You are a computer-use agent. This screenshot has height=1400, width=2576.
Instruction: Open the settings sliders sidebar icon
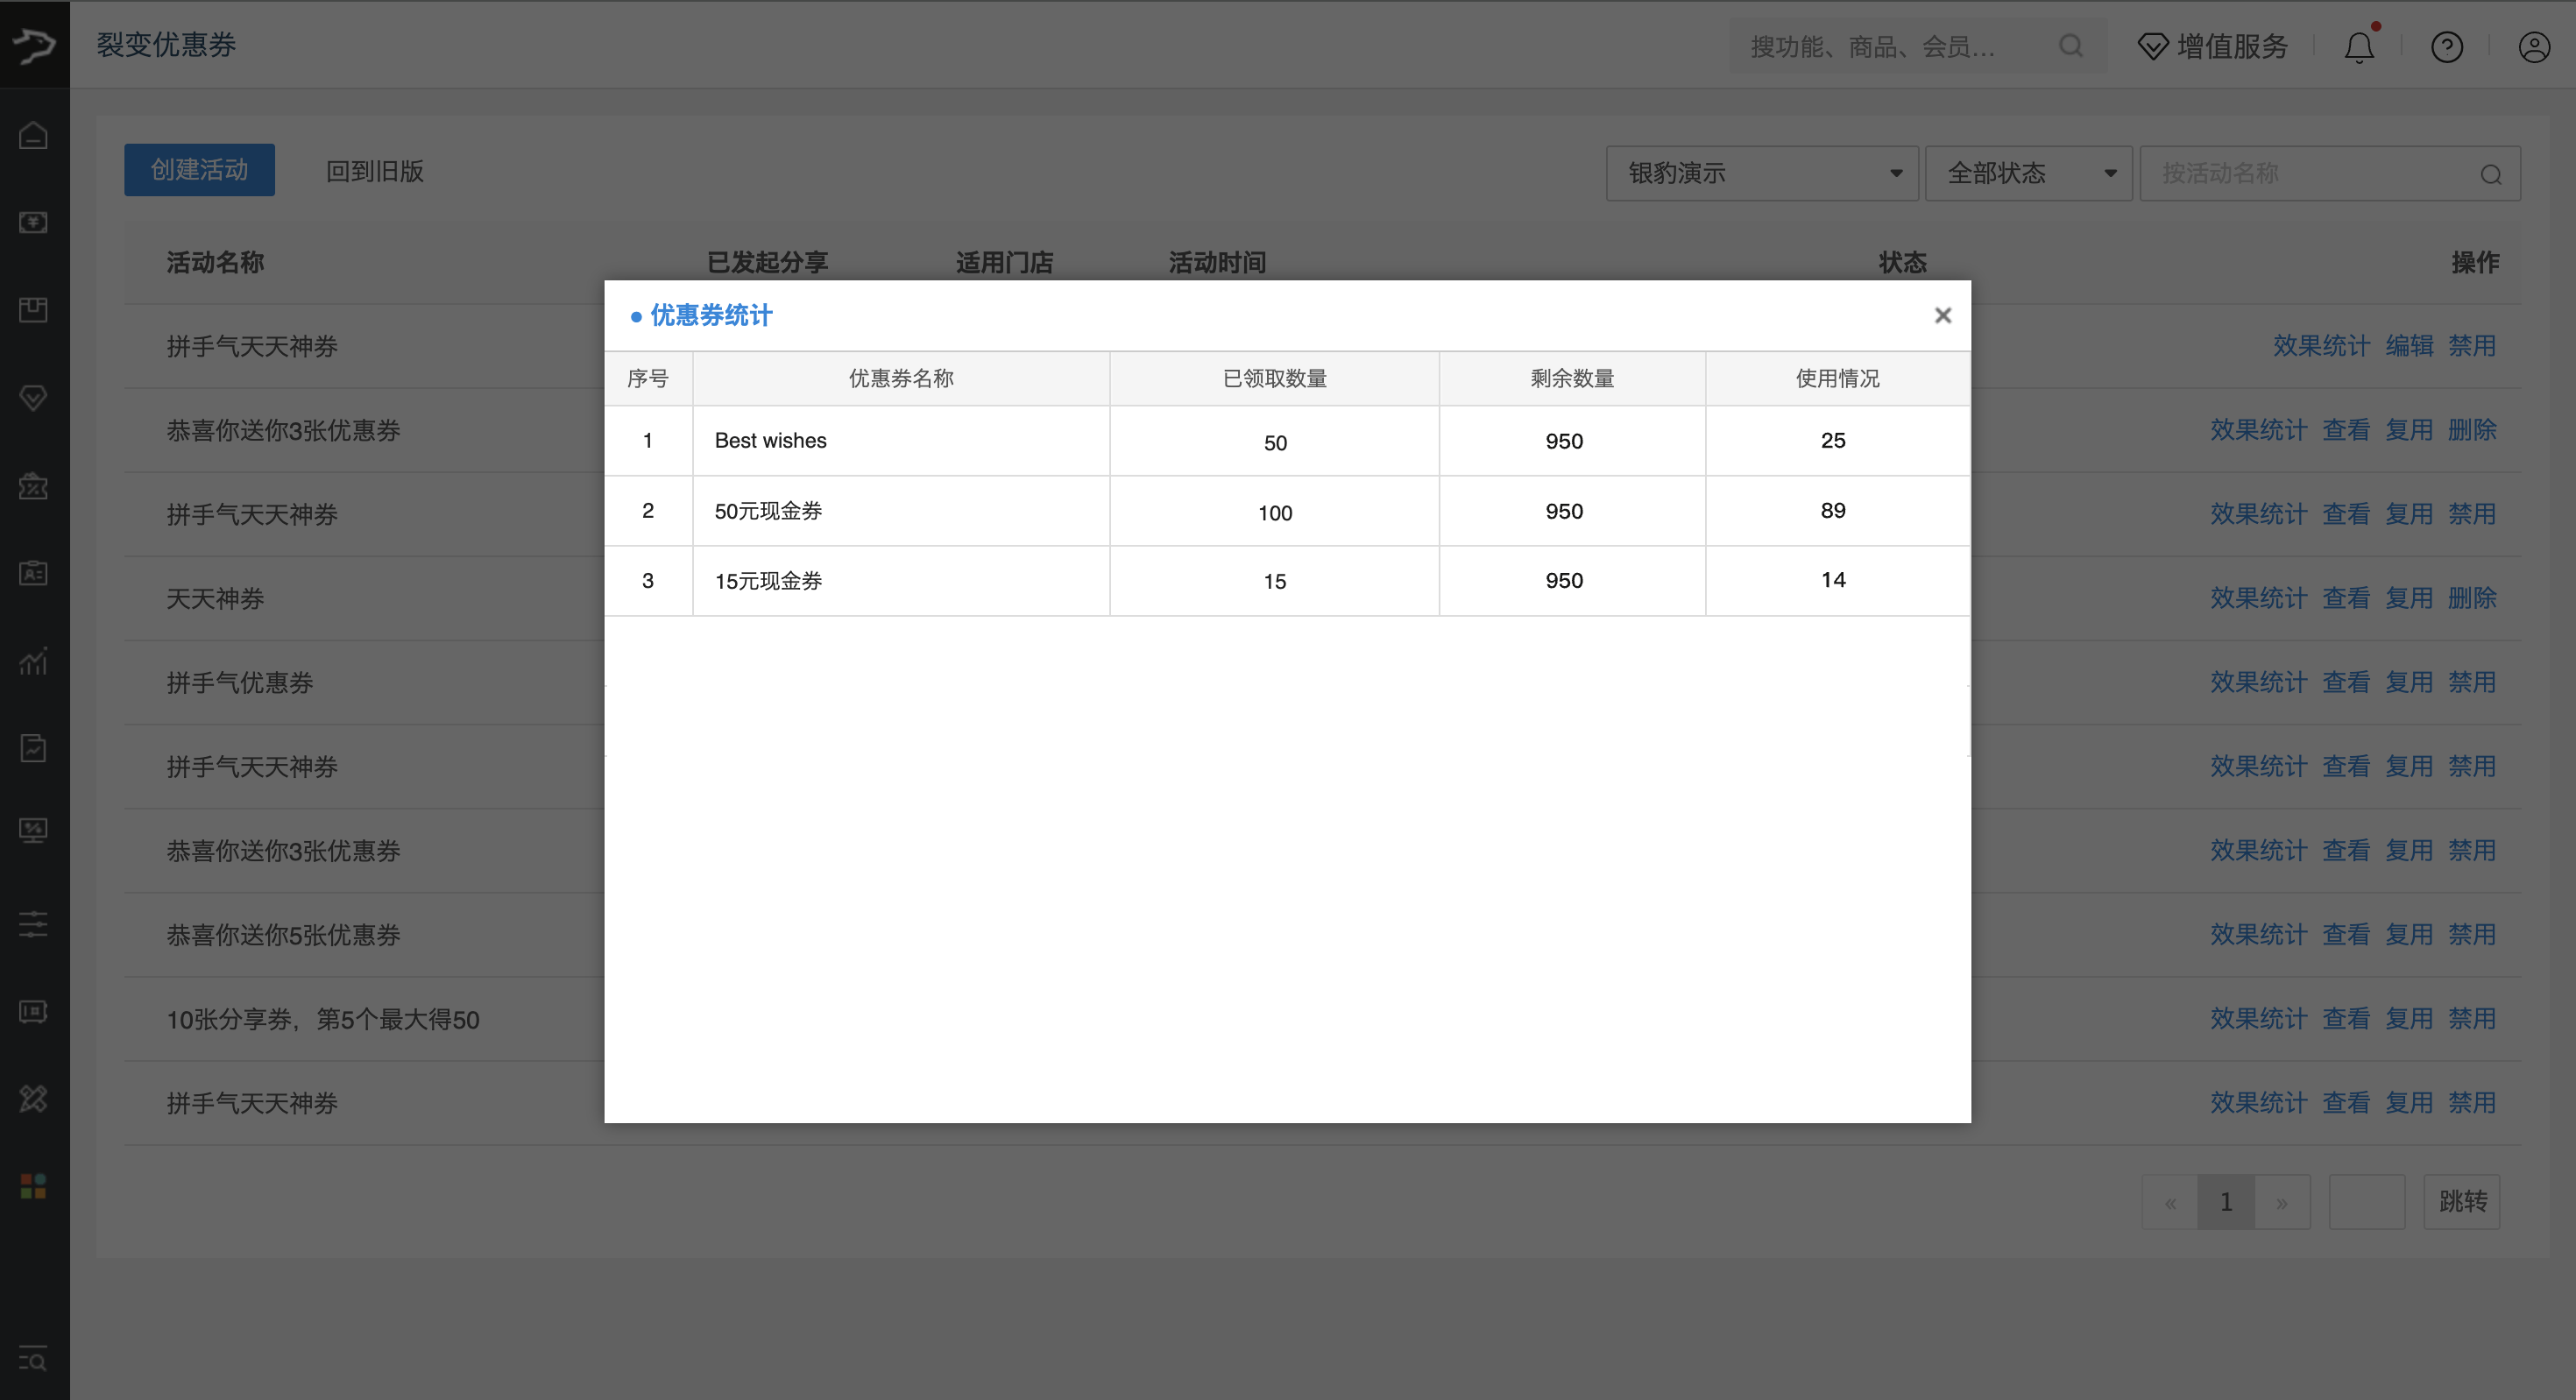pos(34,923)
